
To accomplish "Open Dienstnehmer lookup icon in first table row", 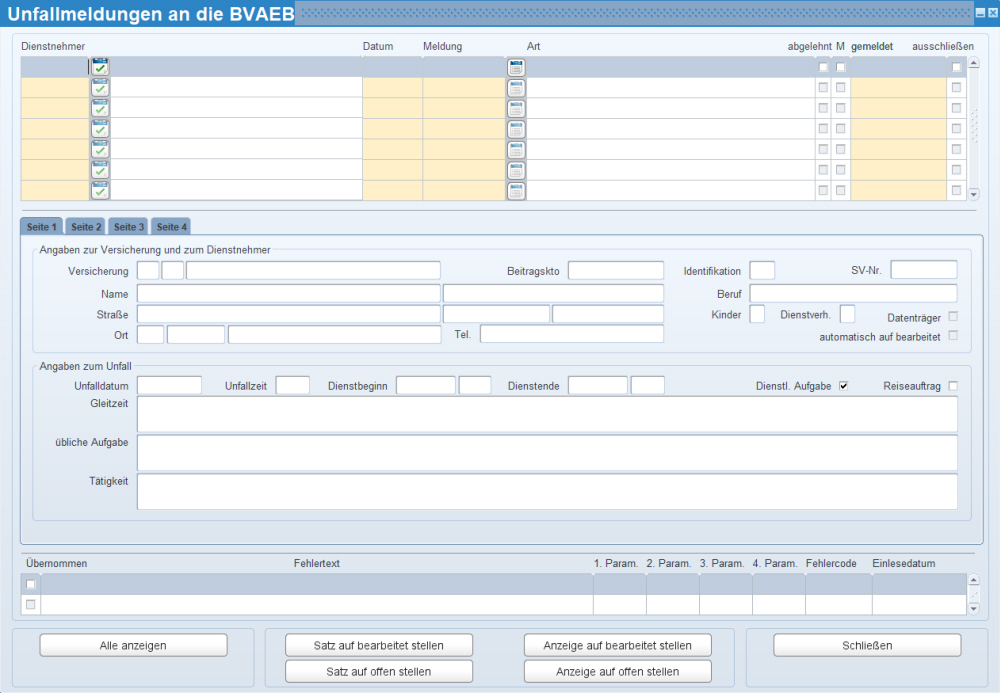I will 100,67.
